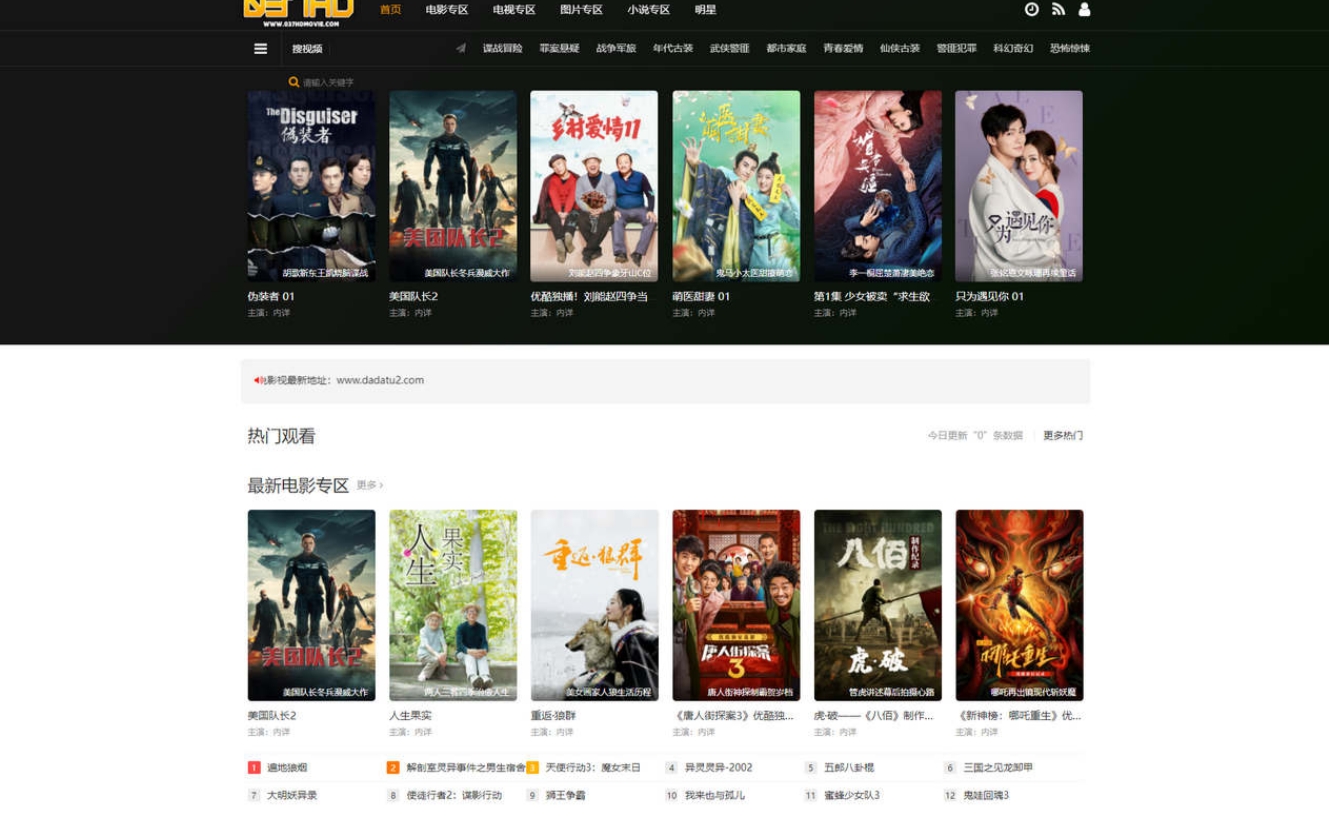Click the RSS feed icon
The image size is (1329, 835).
coord(1058,9)
